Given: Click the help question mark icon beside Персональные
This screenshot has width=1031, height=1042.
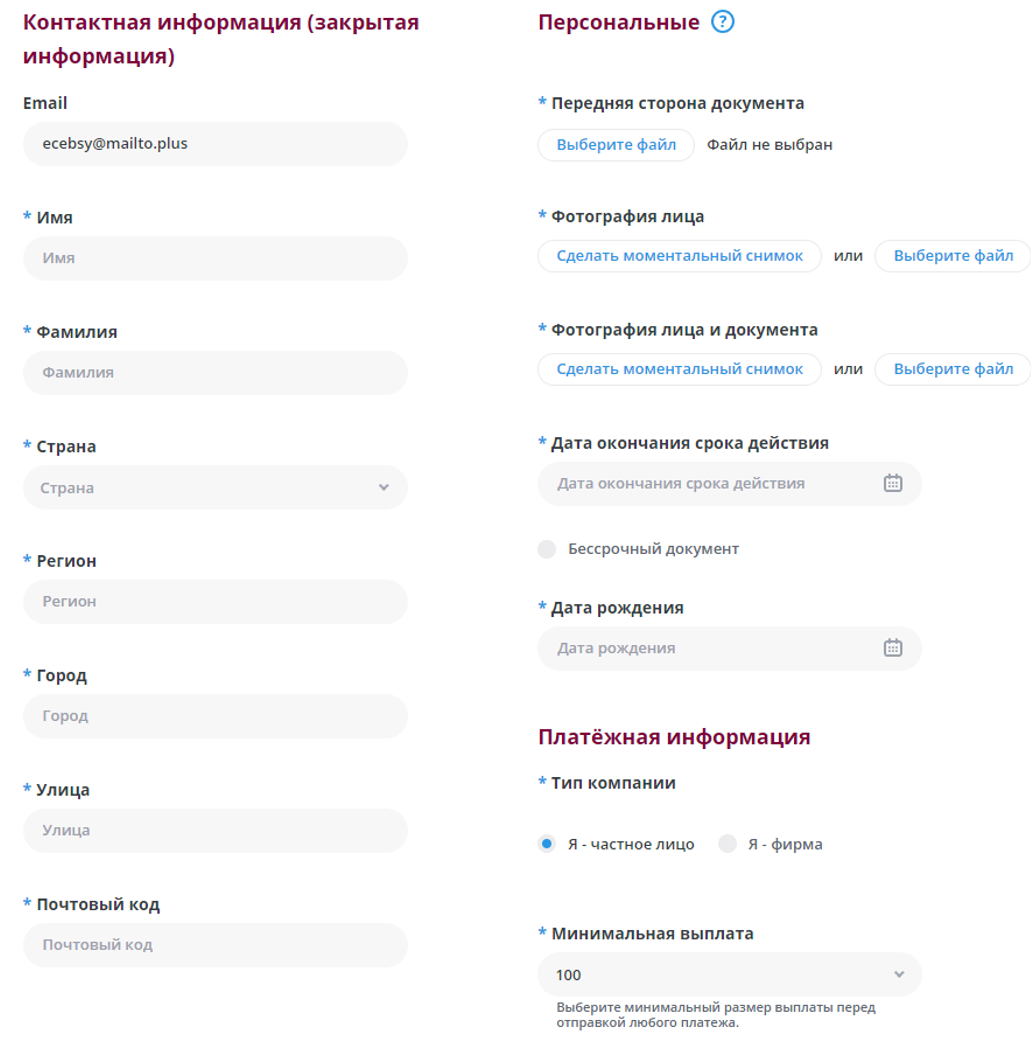Looking at the screenshot, I should 722,22.
